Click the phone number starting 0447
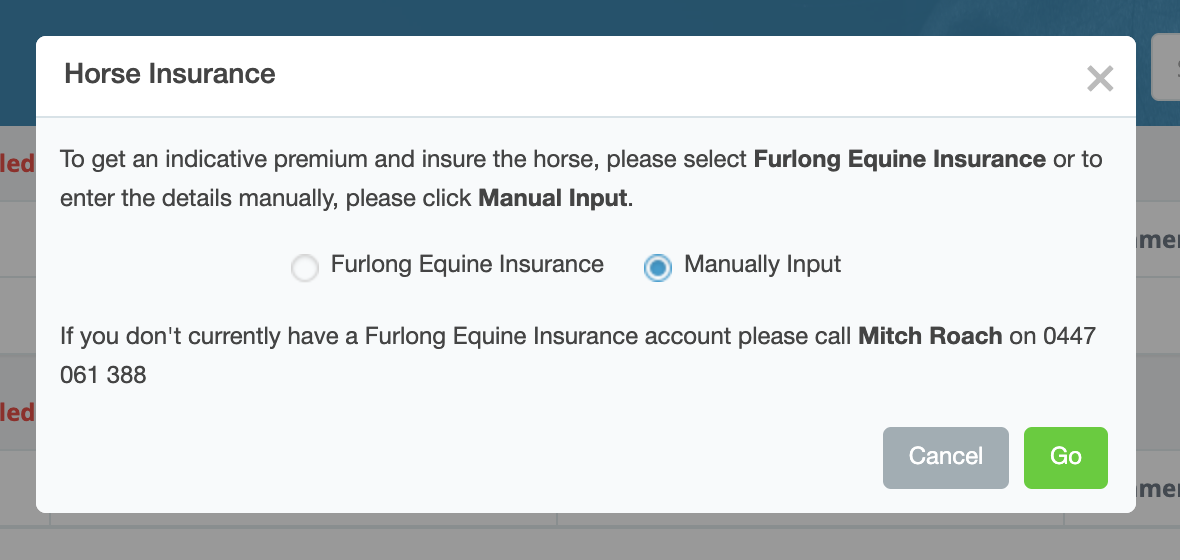The height and width of the screenshot is (560, 1180). click(1069, 336)
